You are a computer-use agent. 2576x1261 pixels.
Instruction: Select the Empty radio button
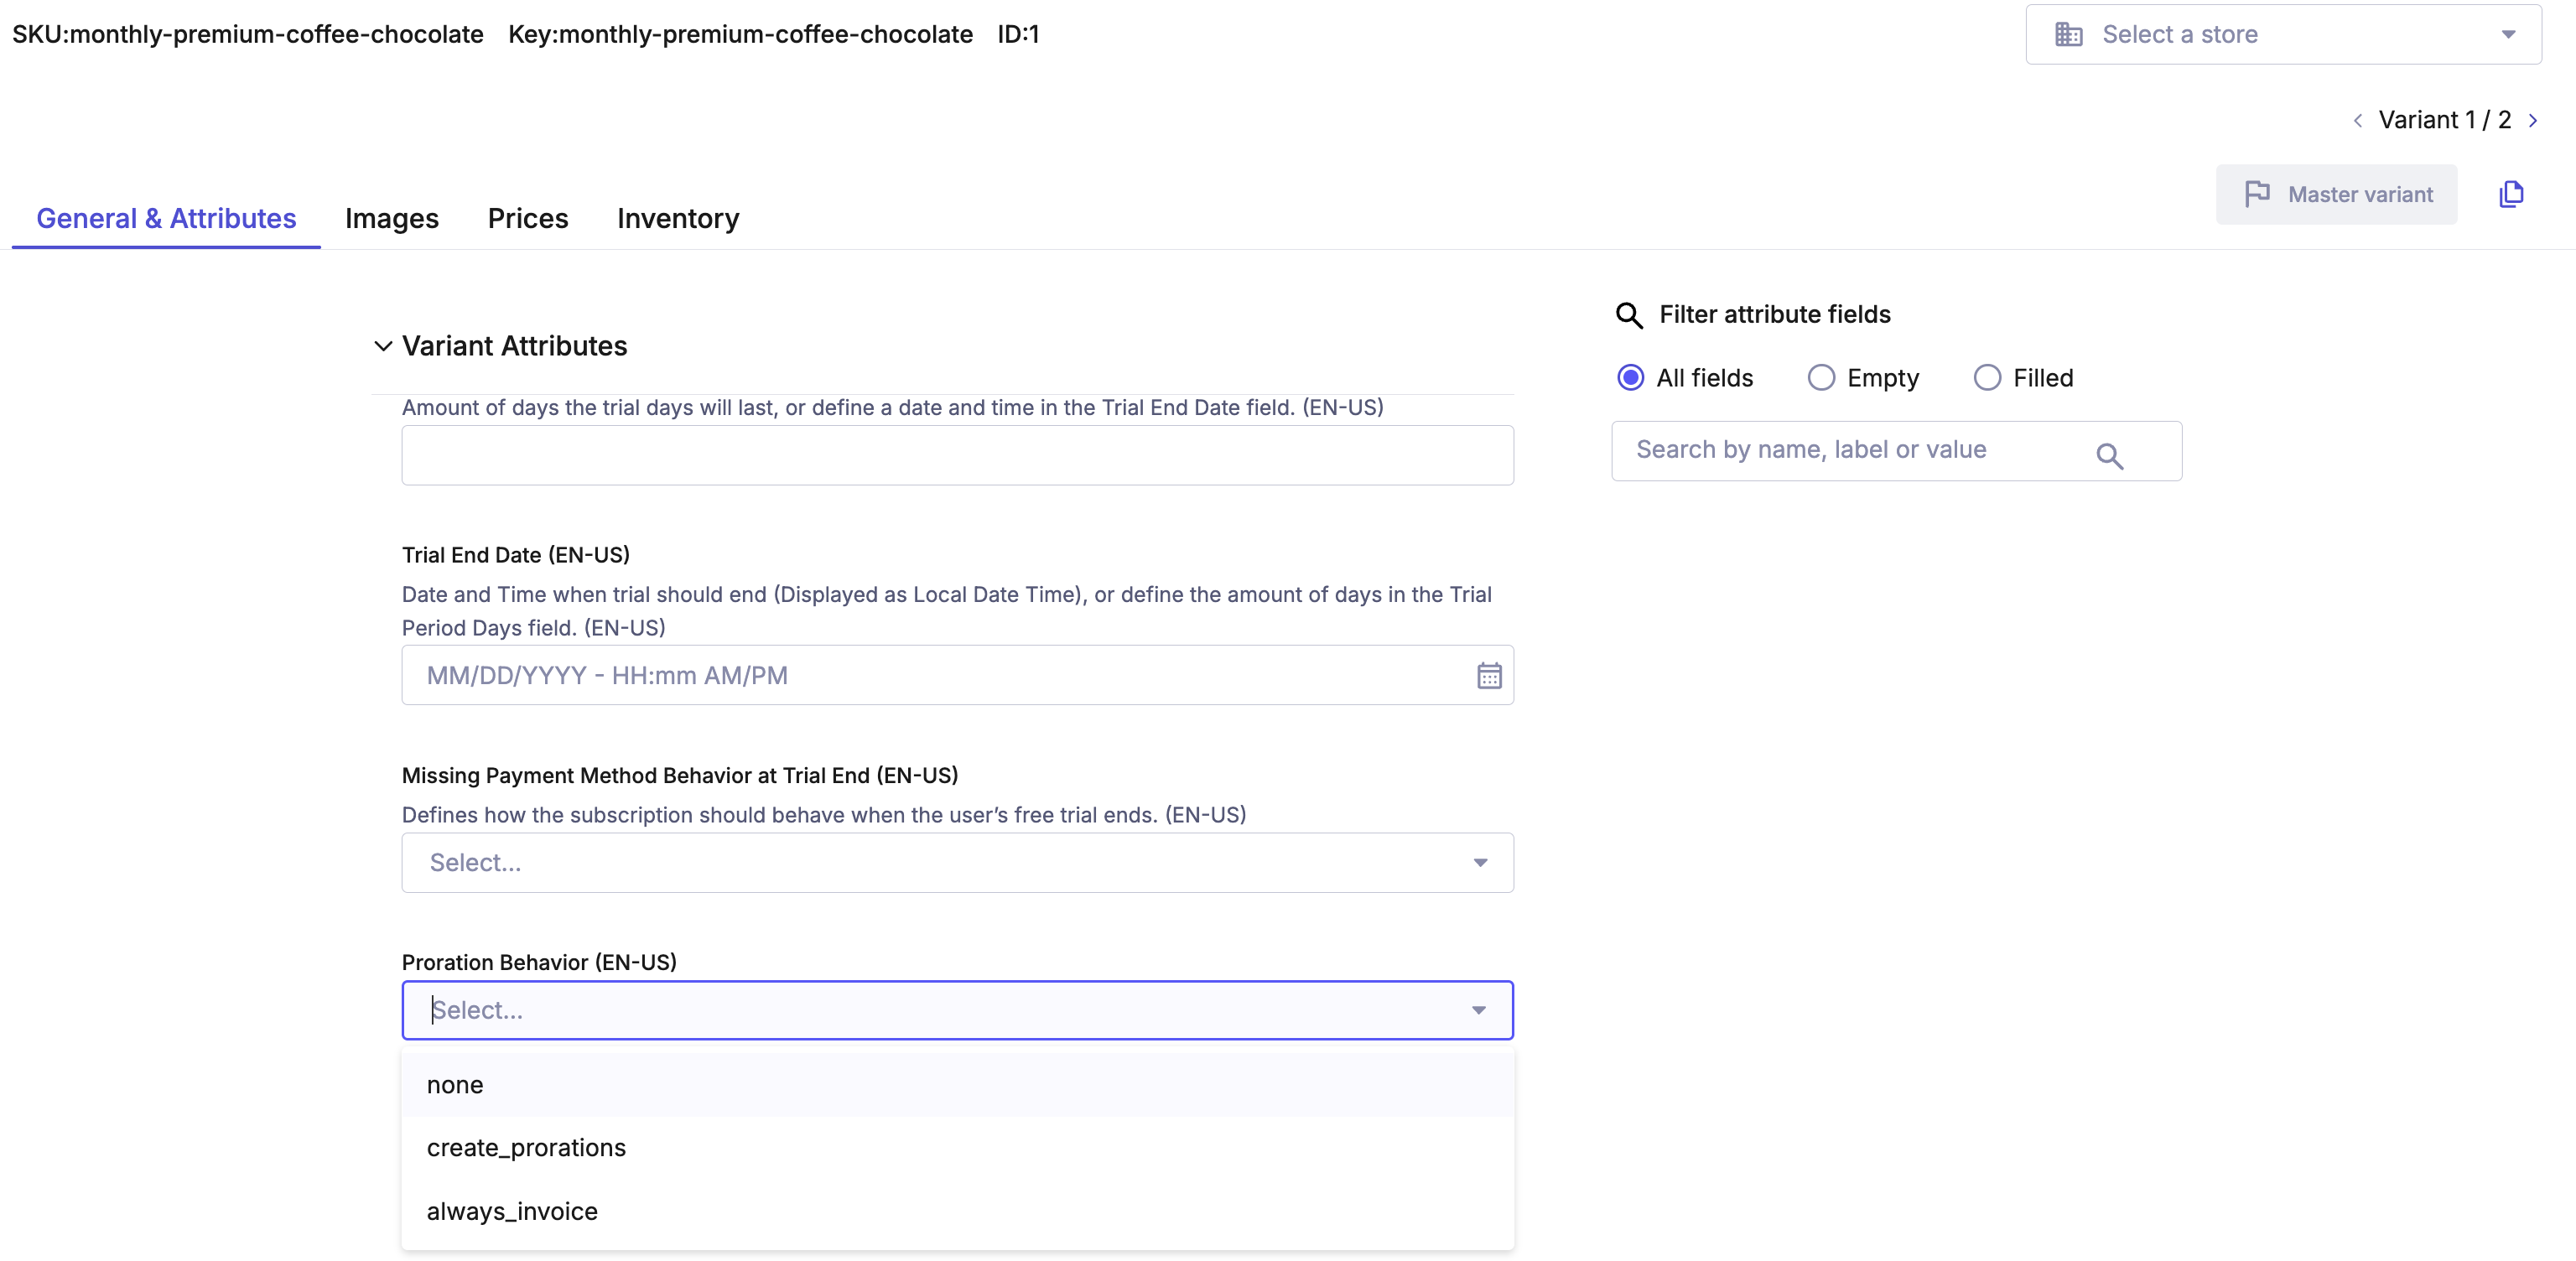1821,378
